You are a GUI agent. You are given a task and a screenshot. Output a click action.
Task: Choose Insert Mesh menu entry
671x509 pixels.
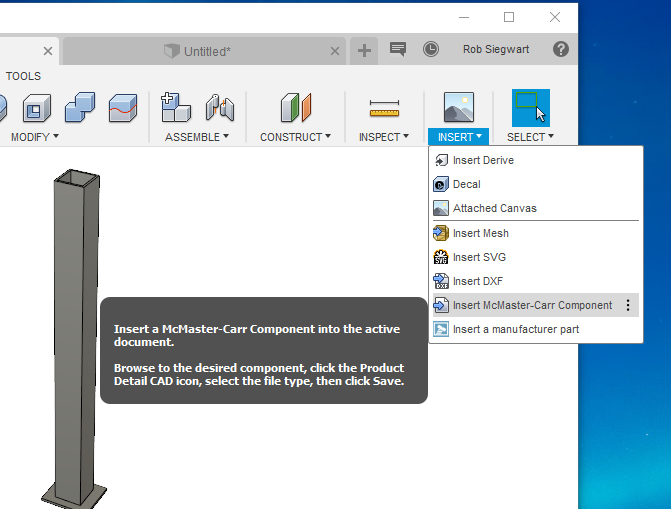[x=536, y=233]
